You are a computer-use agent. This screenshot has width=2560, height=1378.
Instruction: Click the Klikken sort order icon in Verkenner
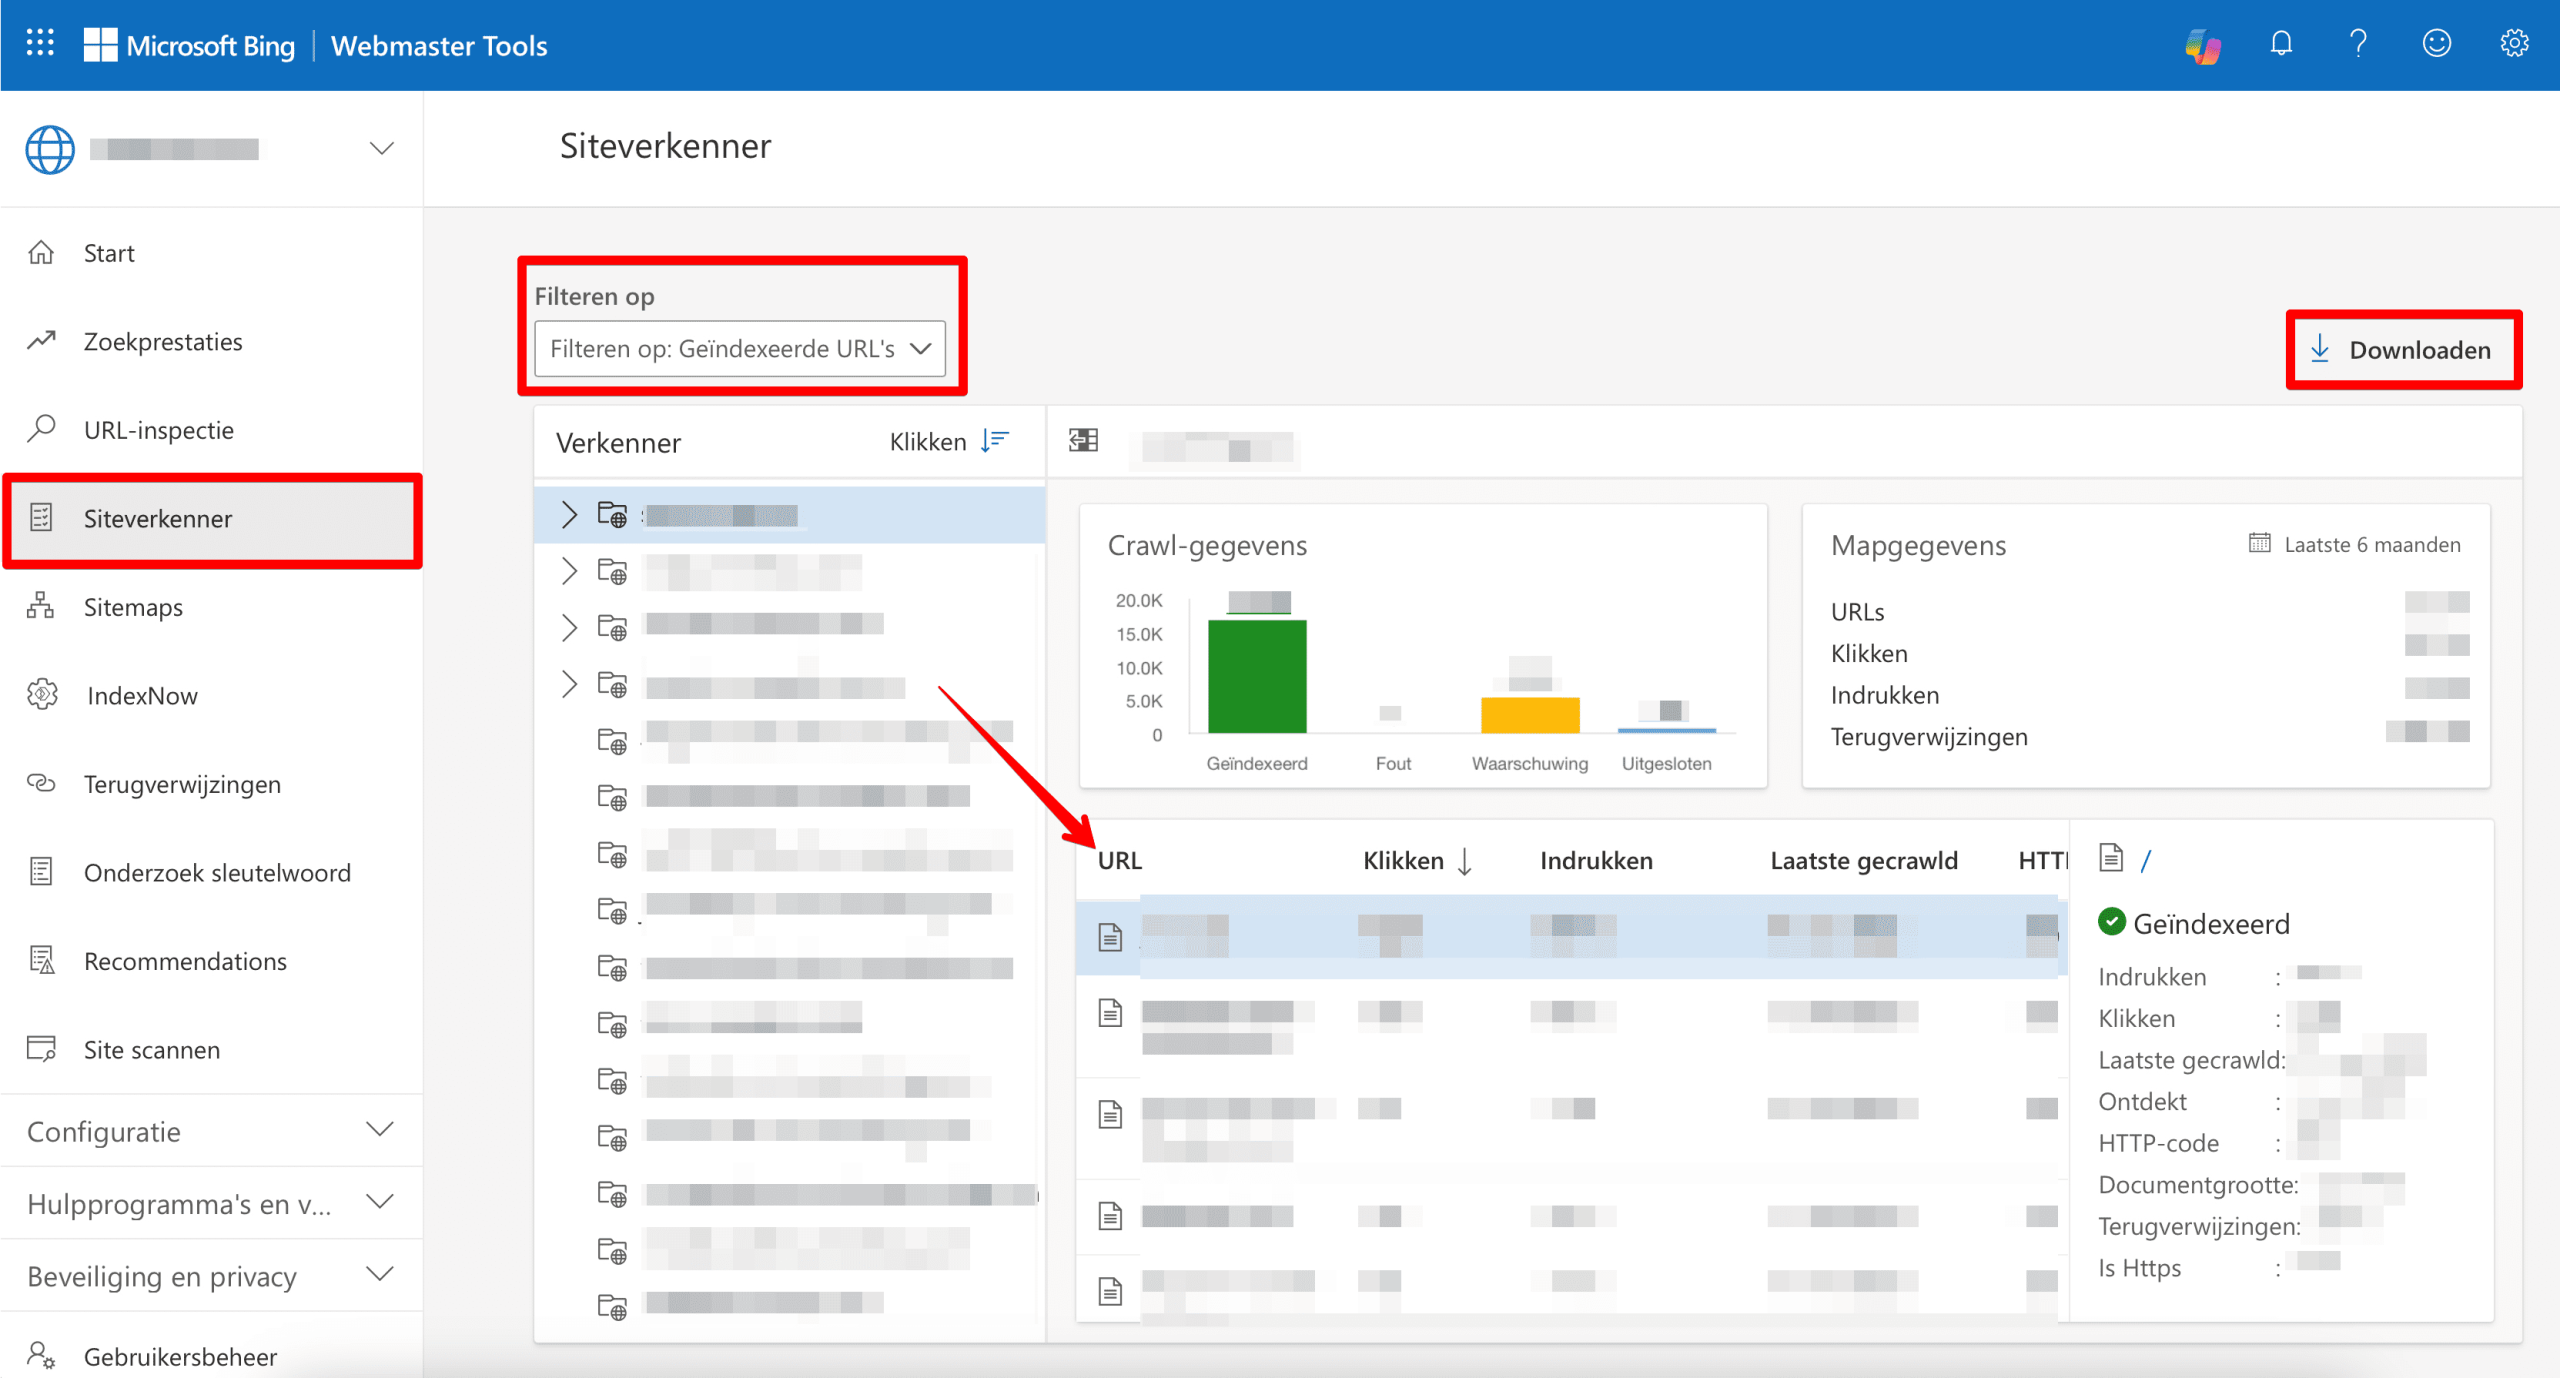click(995, 441)
